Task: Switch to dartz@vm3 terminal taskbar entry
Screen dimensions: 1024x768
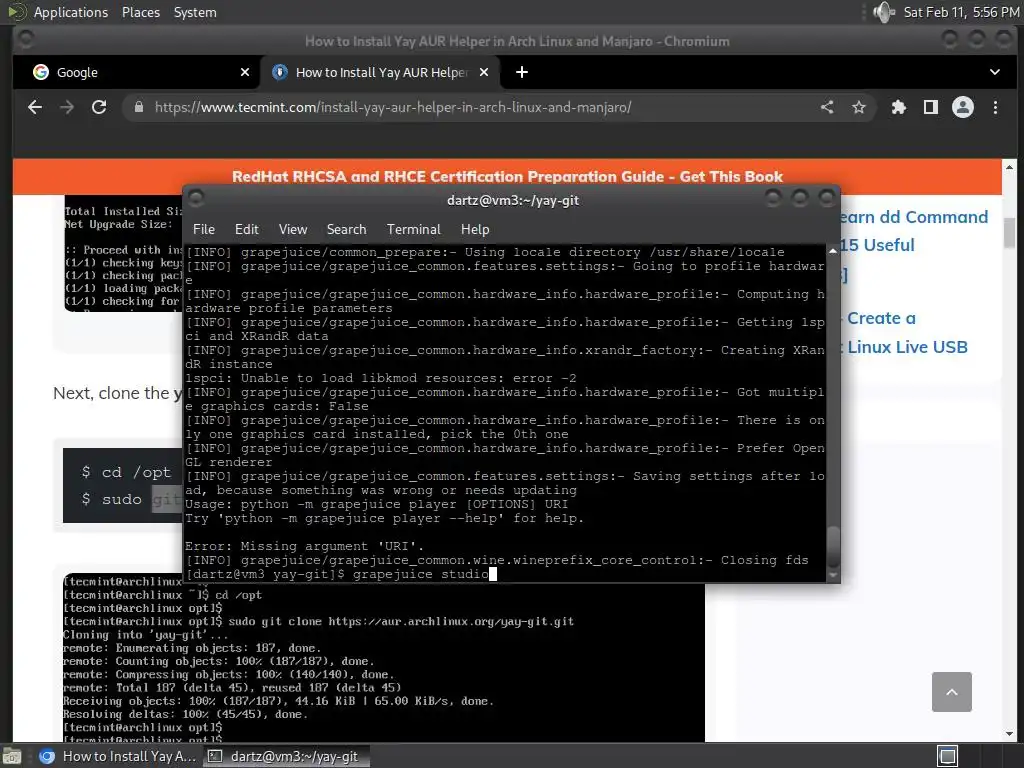Action: click(x=285, y=756)
